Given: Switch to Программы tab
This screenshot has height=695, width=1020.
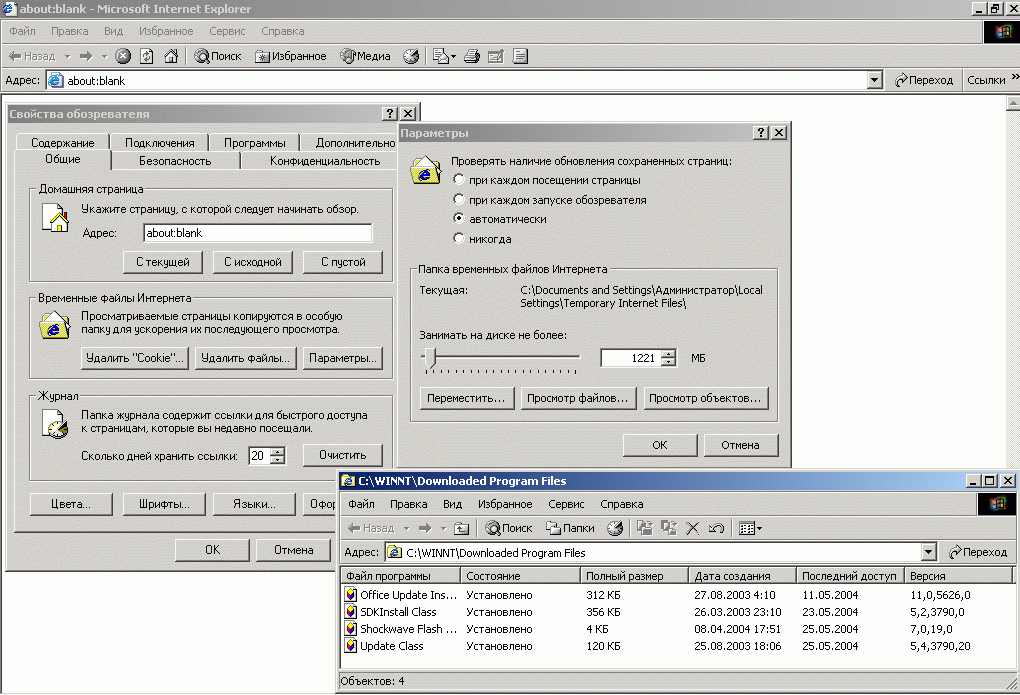Looking at the screenshot, I should click(254, 143).
